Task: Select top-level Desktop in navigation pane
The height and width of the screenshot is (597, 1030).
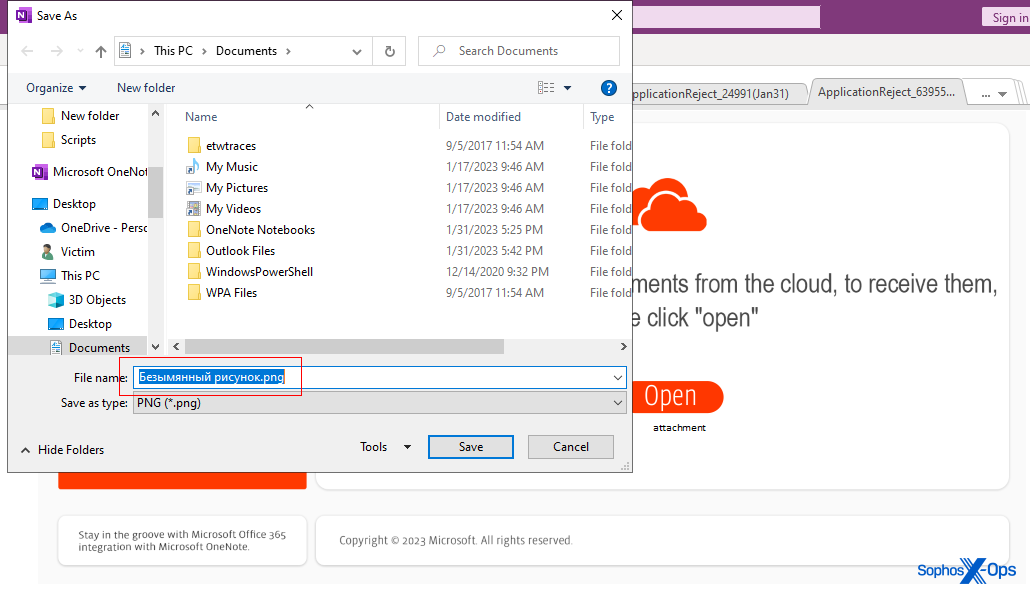Action: [x=64, y=204]
